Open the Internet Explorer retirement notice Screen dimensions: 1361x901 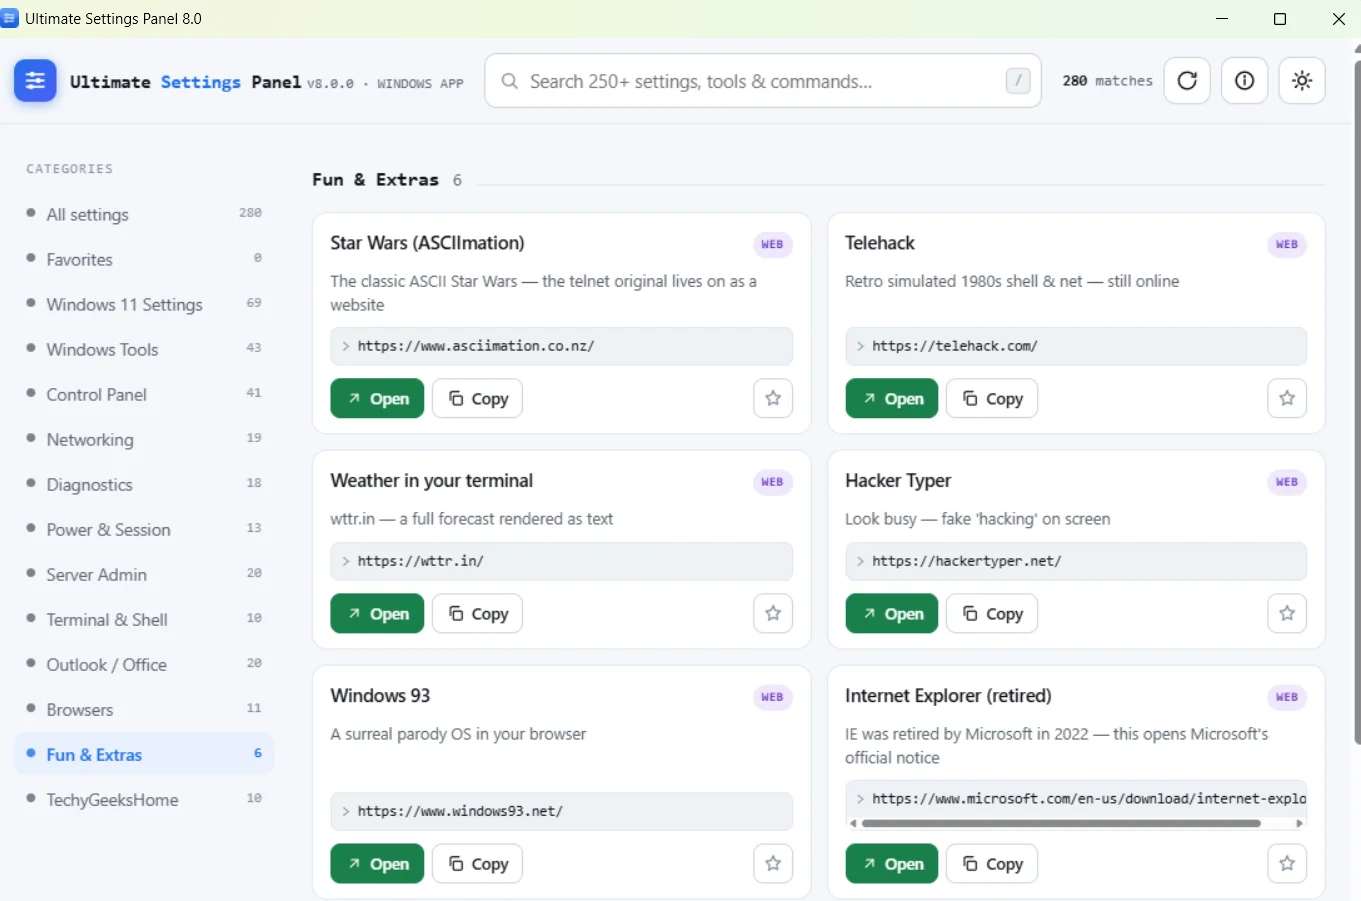click(892, 863)
